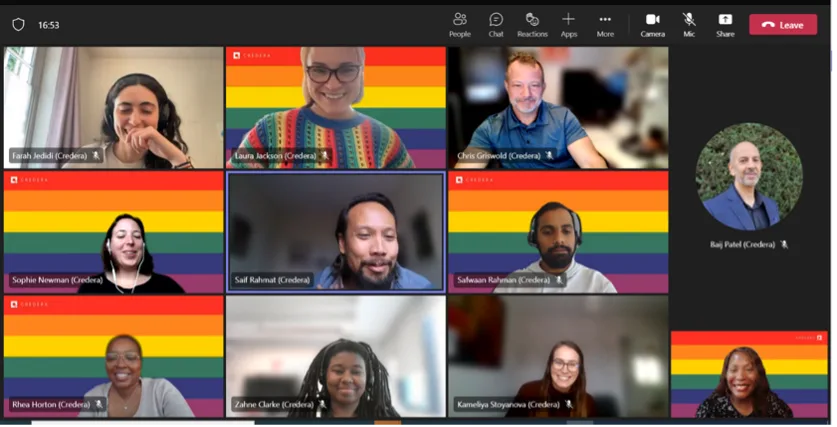The image size is (837, 427).
Task: Leave the meeting
Action: (x=783, y=25)
